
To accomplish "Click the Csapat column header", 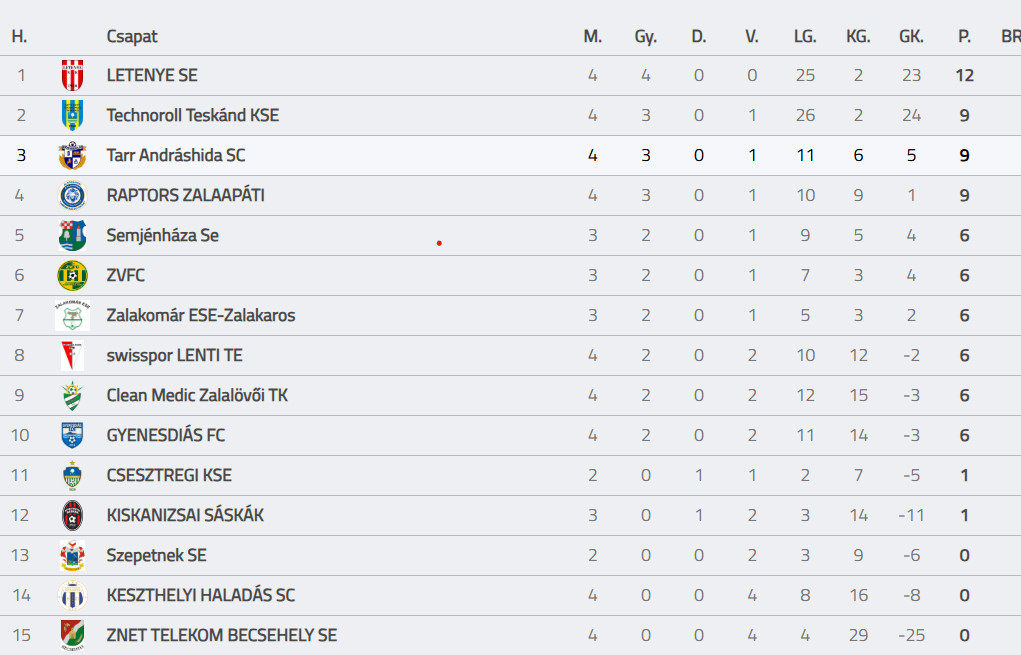I will tap(132, 36).
